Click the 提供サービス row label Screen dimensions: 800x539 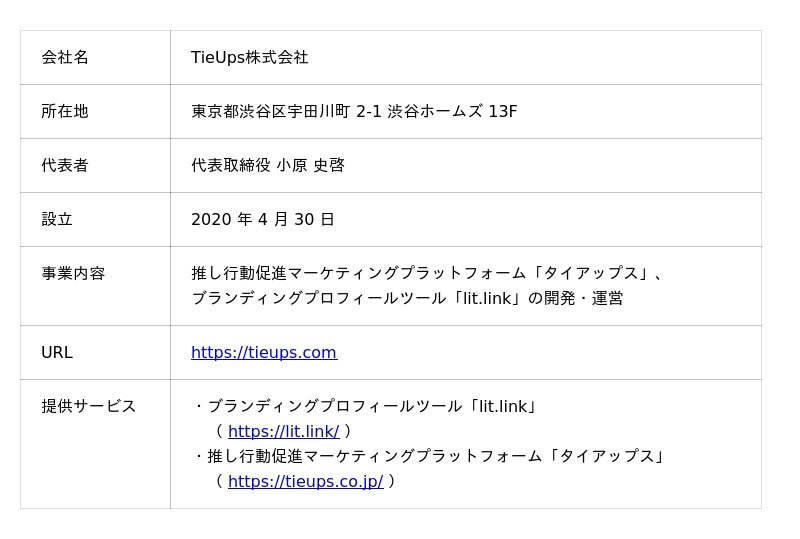coord(89,406)
